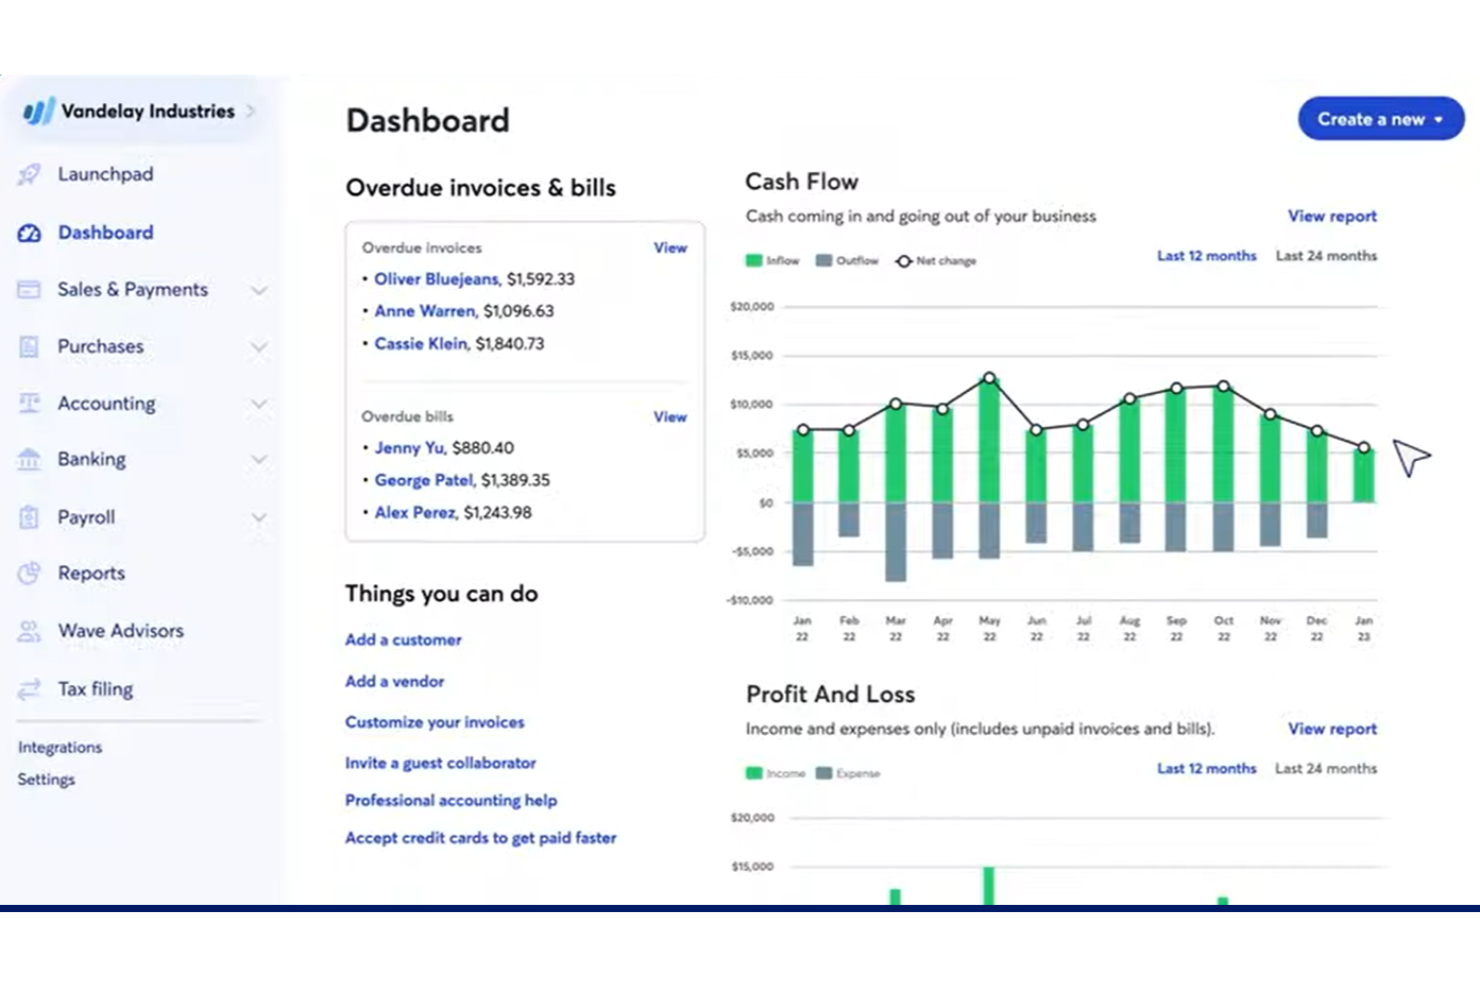The width and height of the screenshot is (1480, 987).
Task: Click the Tax filing arrows icon
Action: (29, 689)
